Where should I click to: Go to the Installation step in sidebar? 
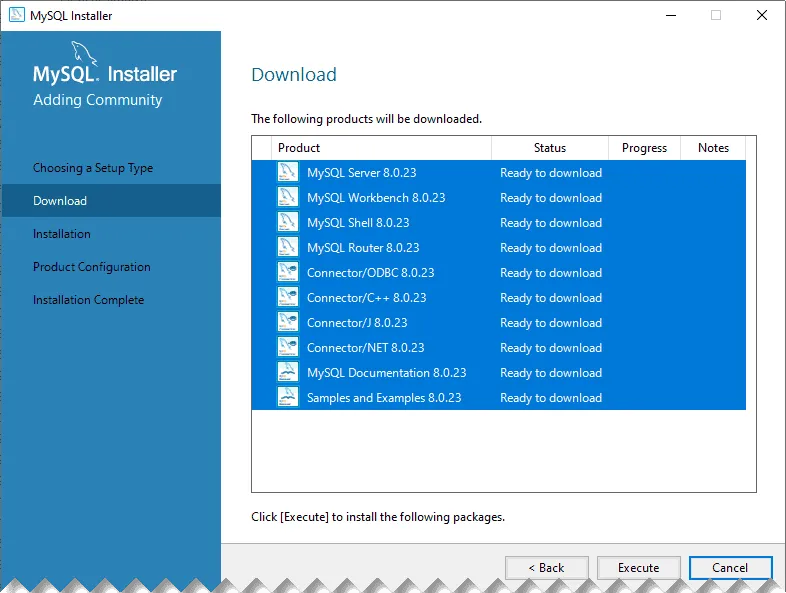click(x=62, y=234)
